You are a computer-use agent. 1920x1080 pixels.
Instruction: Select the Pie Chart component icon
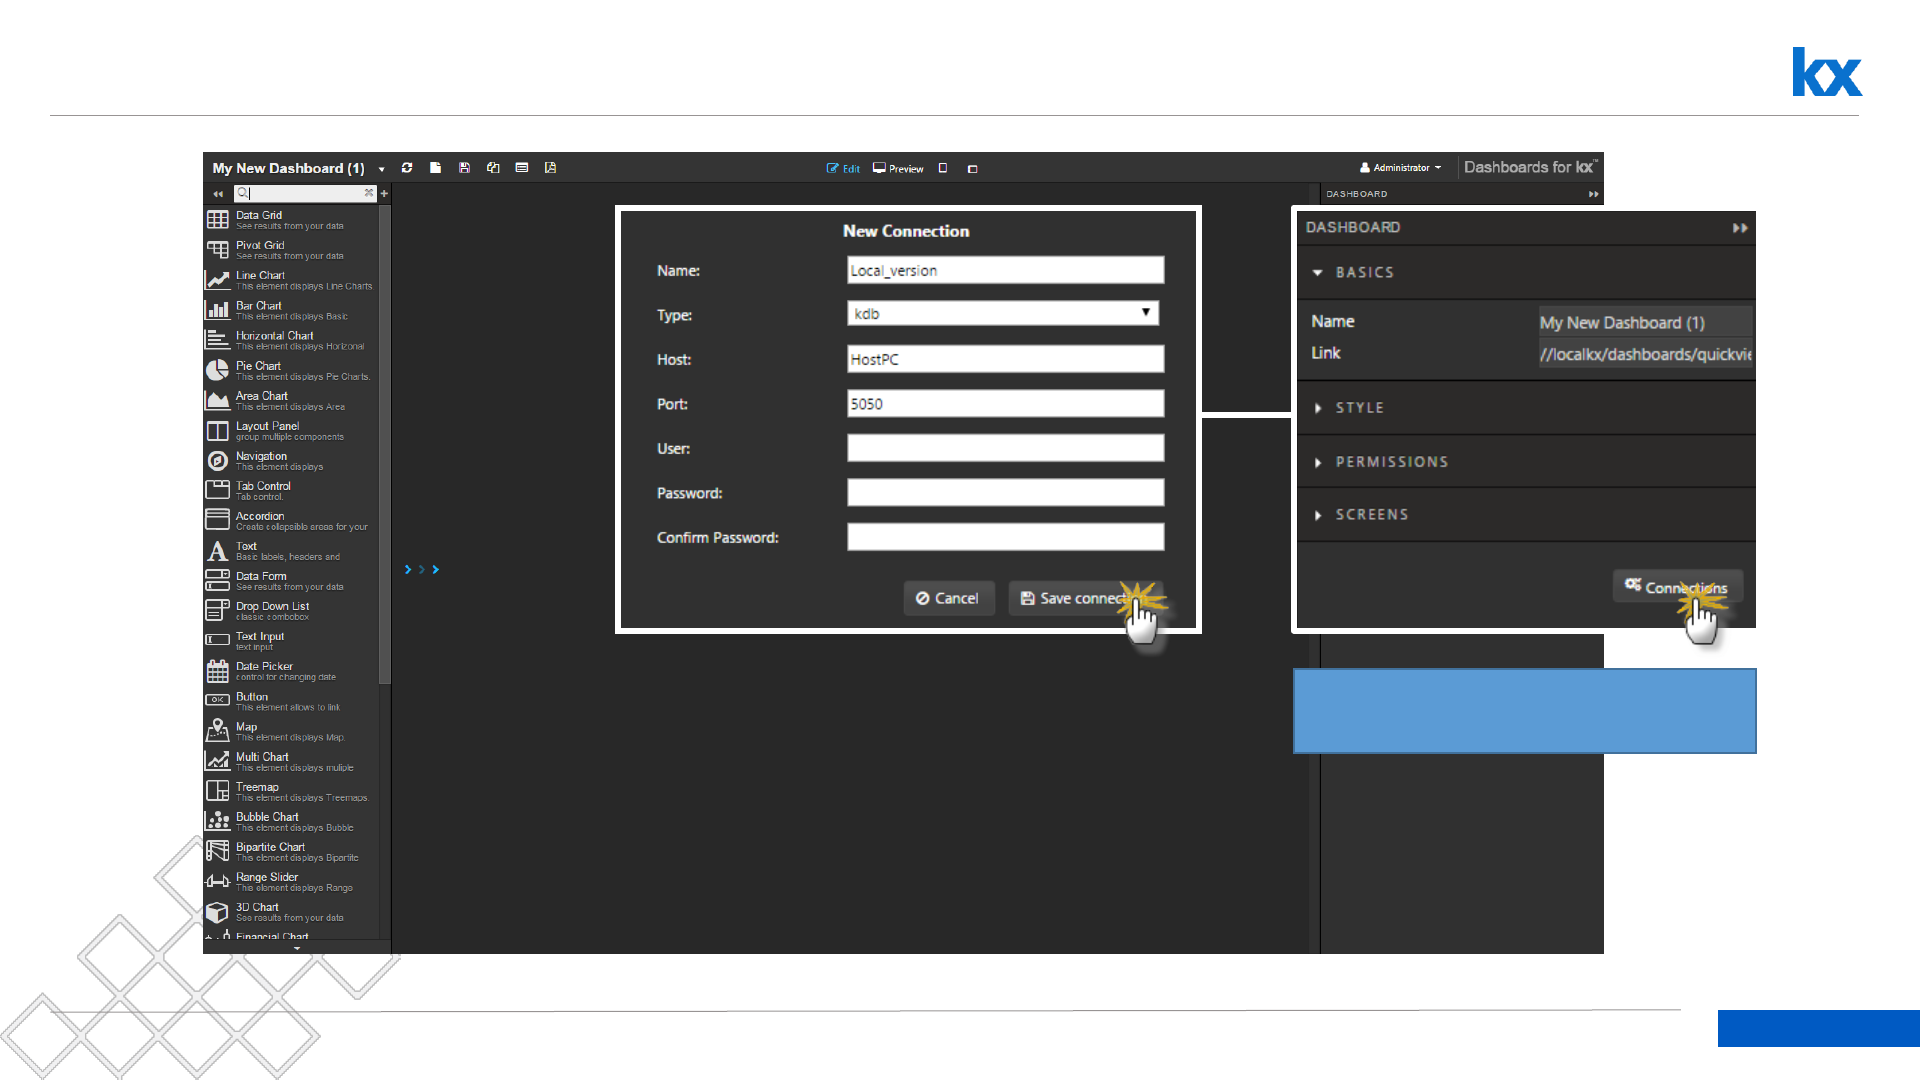(217, 370)
